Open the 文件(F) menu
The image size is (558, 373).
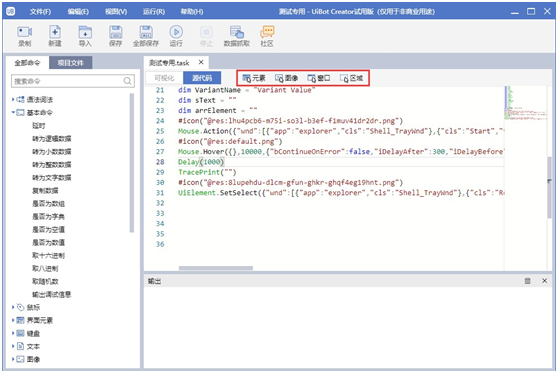pos(40,12)
